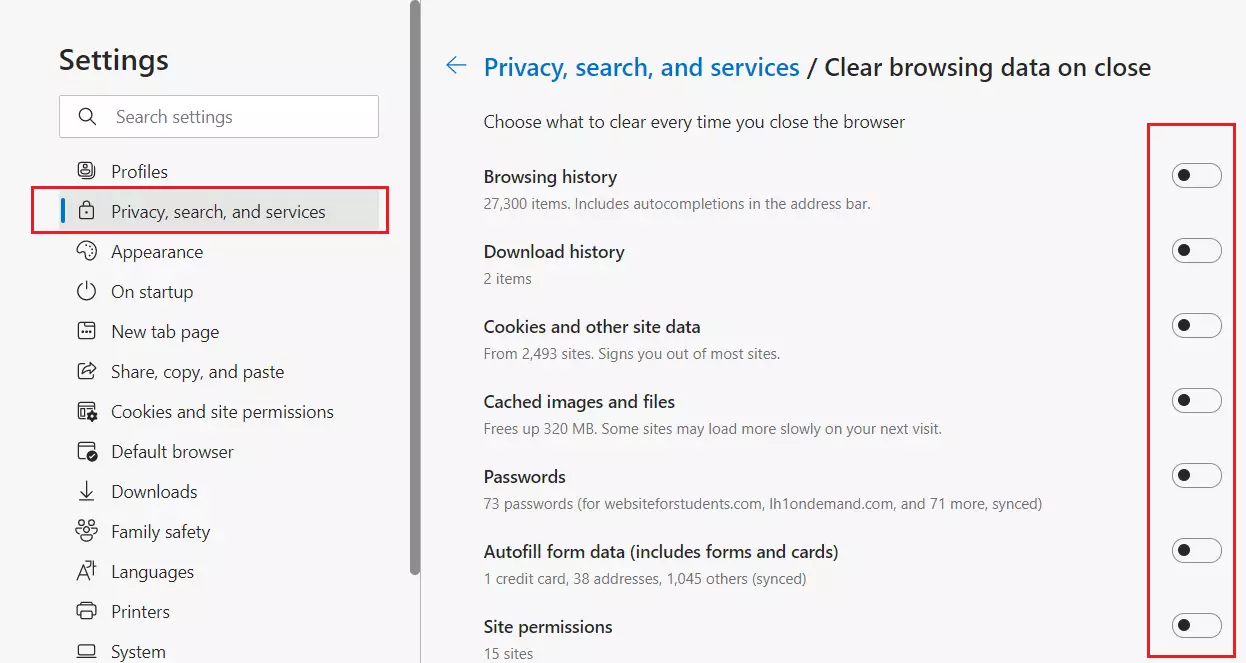
Task: Click the Profiles icon in sidebar
Action: [87, 171]
